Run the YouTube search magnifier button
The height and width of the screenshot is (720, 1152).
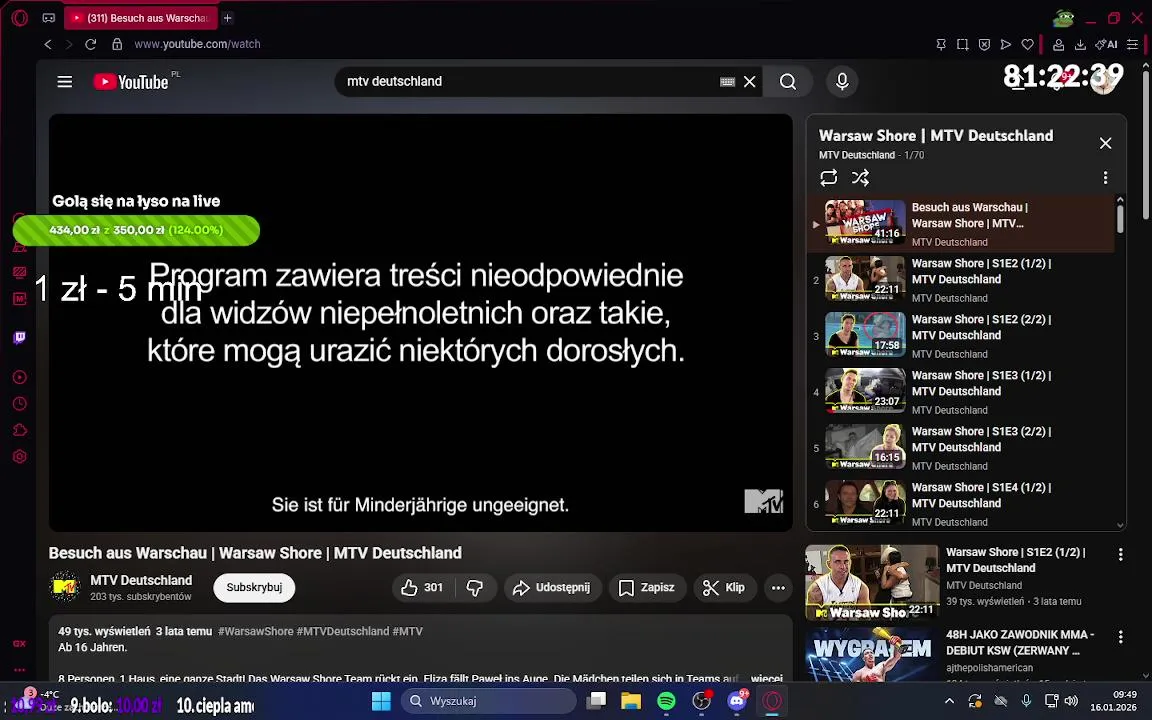click(788, 82)
